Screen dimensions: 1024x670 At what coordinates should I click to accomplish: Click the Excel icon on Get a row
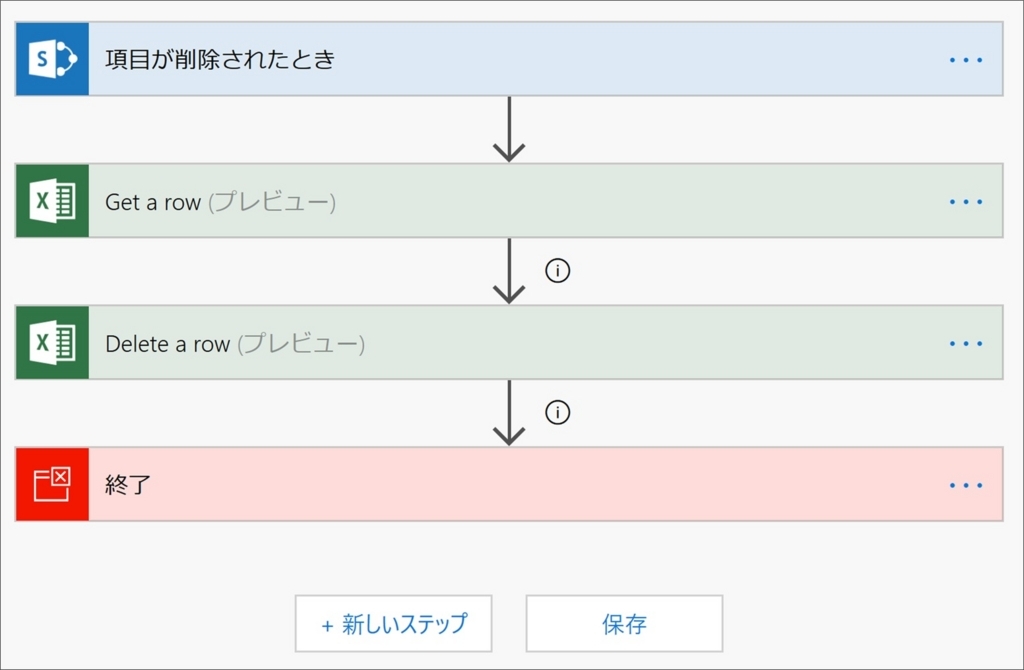[51, 201]
